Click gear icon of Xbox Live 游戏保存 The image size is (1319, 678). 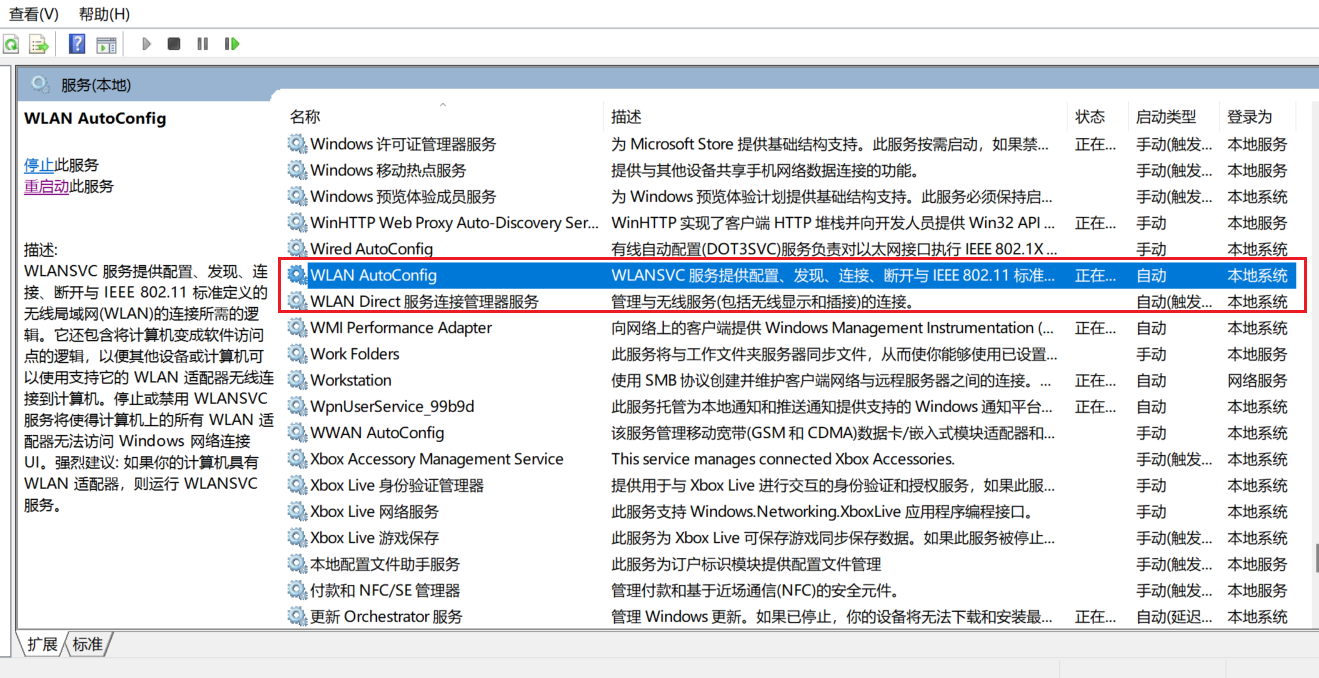297,538
